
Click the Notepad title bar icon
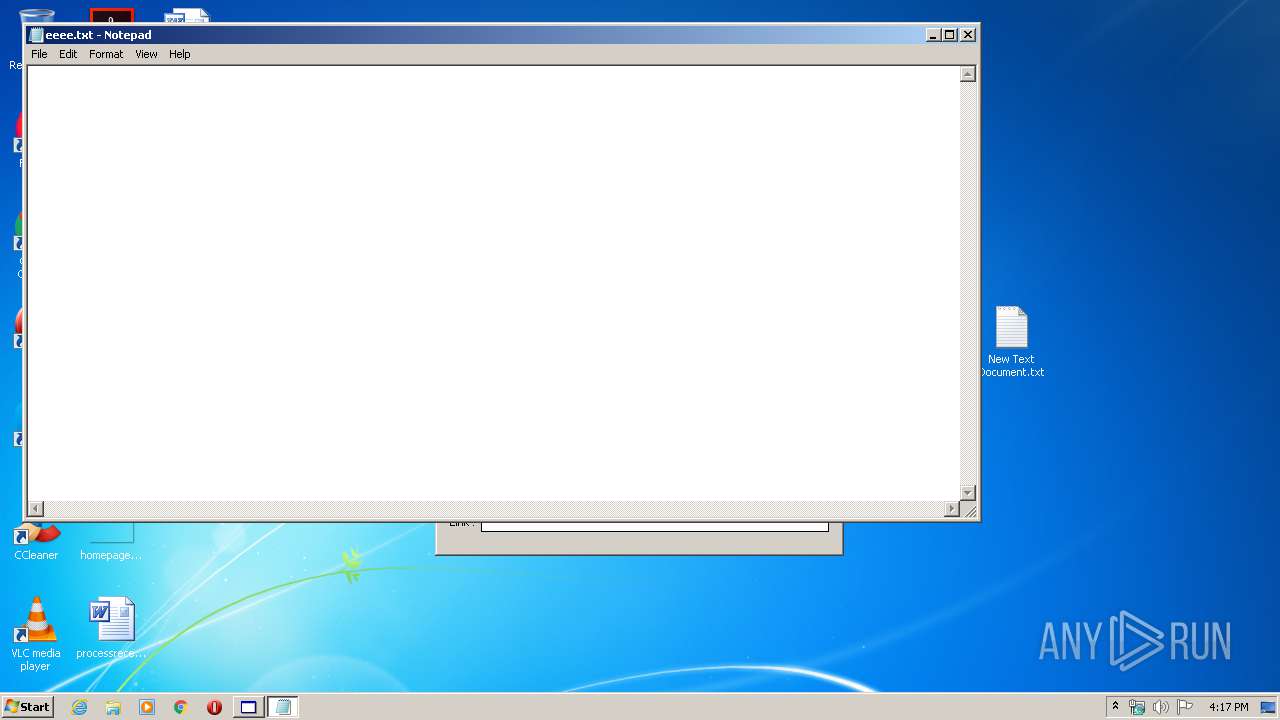tap(37, 35)
